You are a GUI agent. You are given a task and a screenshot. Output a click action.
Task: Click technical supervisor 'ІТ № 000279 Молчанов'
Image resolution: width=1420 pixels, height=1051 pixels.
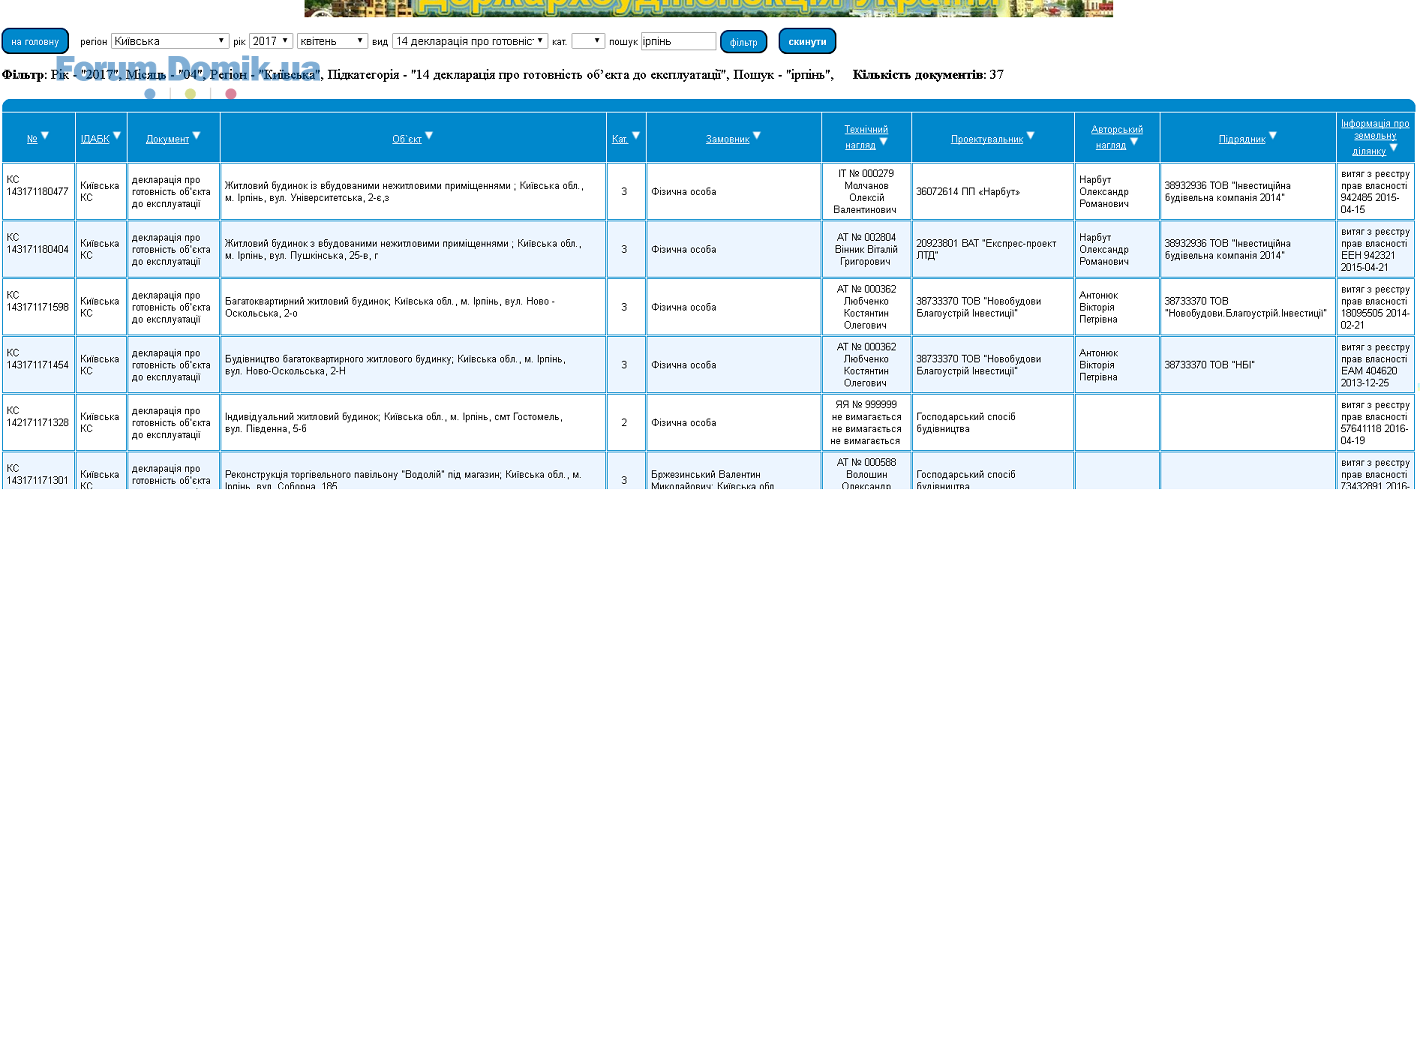[866, 192]
